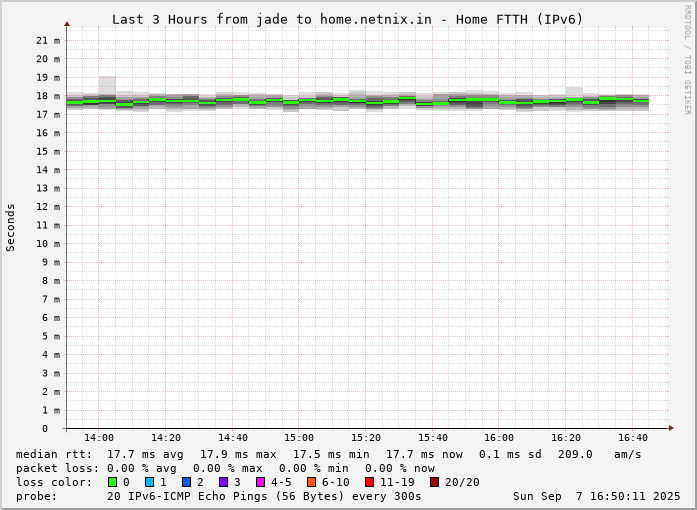Image resolution: width=697 pixels, height=510 pixels.
Task: Click the 15:40 time axis label
Action: click(433, 438)
